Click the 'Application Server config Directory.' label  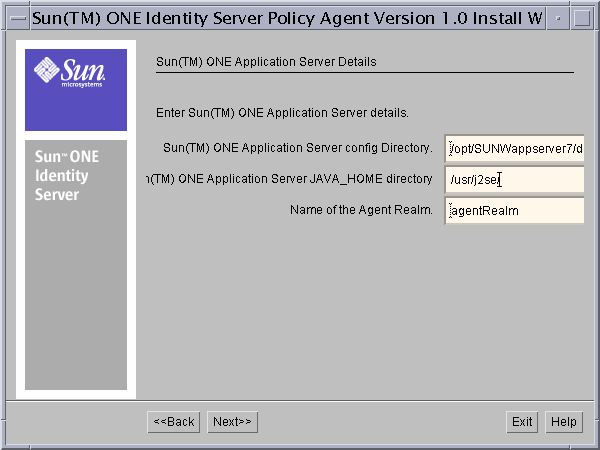[x=298, y=148]
